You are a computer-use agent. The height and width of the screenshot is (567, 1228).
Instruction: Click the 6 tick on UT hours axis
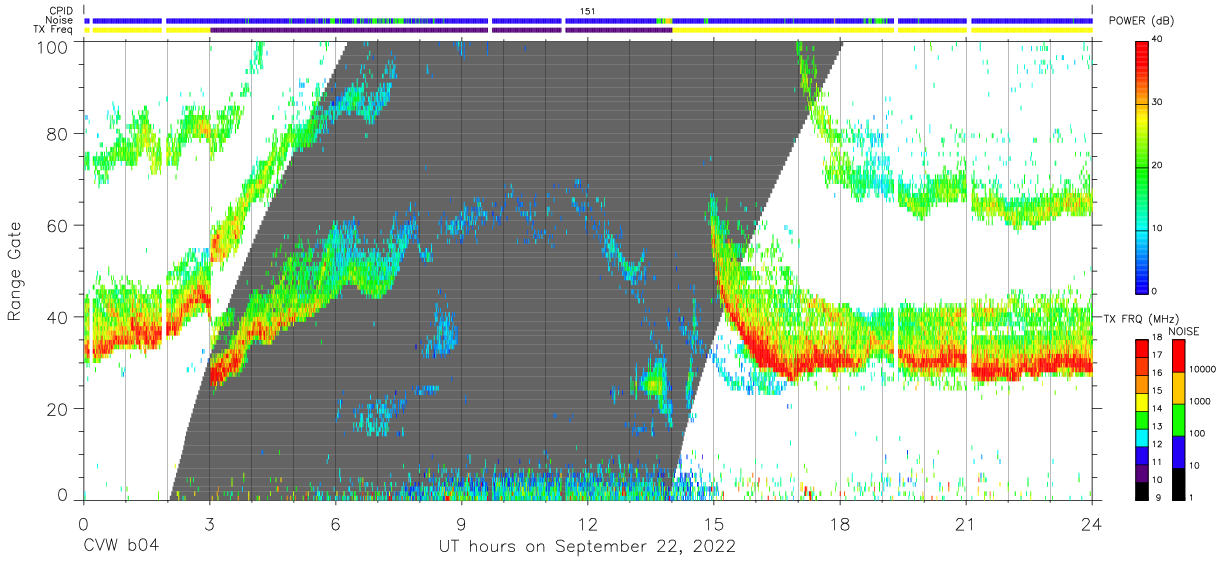click(335, 523)
